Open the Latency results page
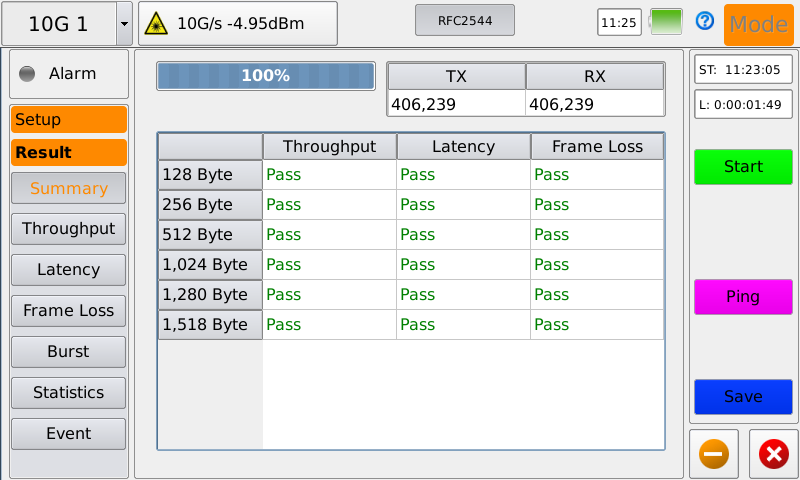This screenshot has height=480, width=800. point(68,269)
